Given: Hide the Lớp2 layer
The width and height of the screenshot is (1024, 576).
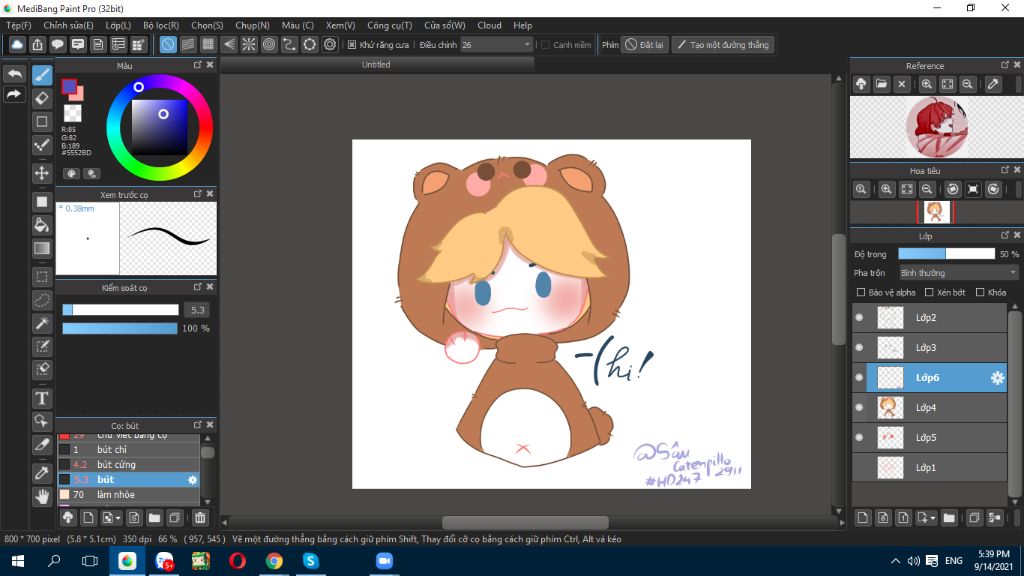Looking at the screenshot, I should (x=859, y=317).
